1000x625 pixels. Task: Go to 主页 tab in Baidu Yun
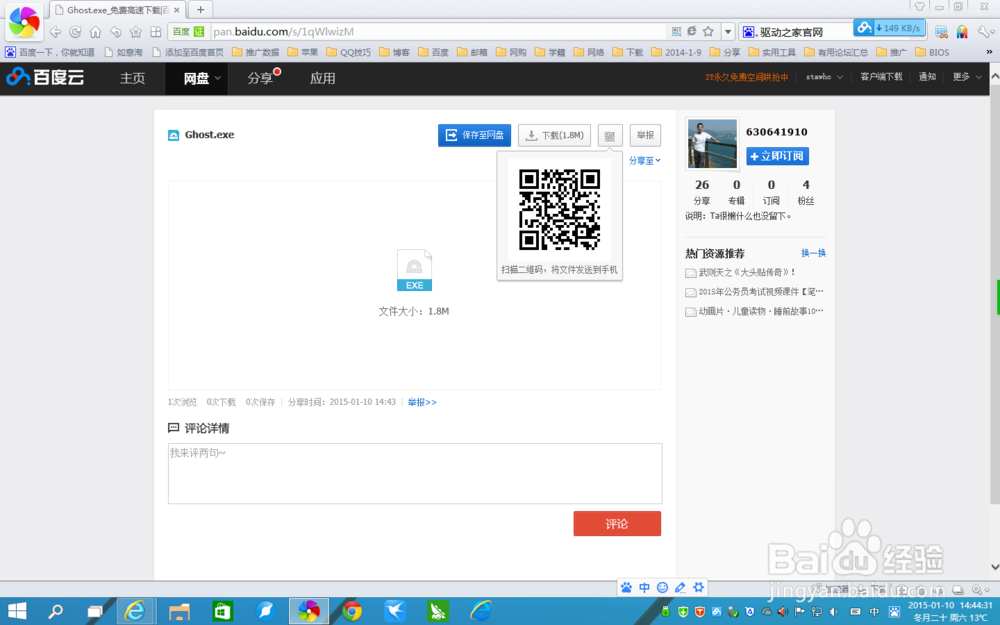pyautogui.click(x=133, y=78)
